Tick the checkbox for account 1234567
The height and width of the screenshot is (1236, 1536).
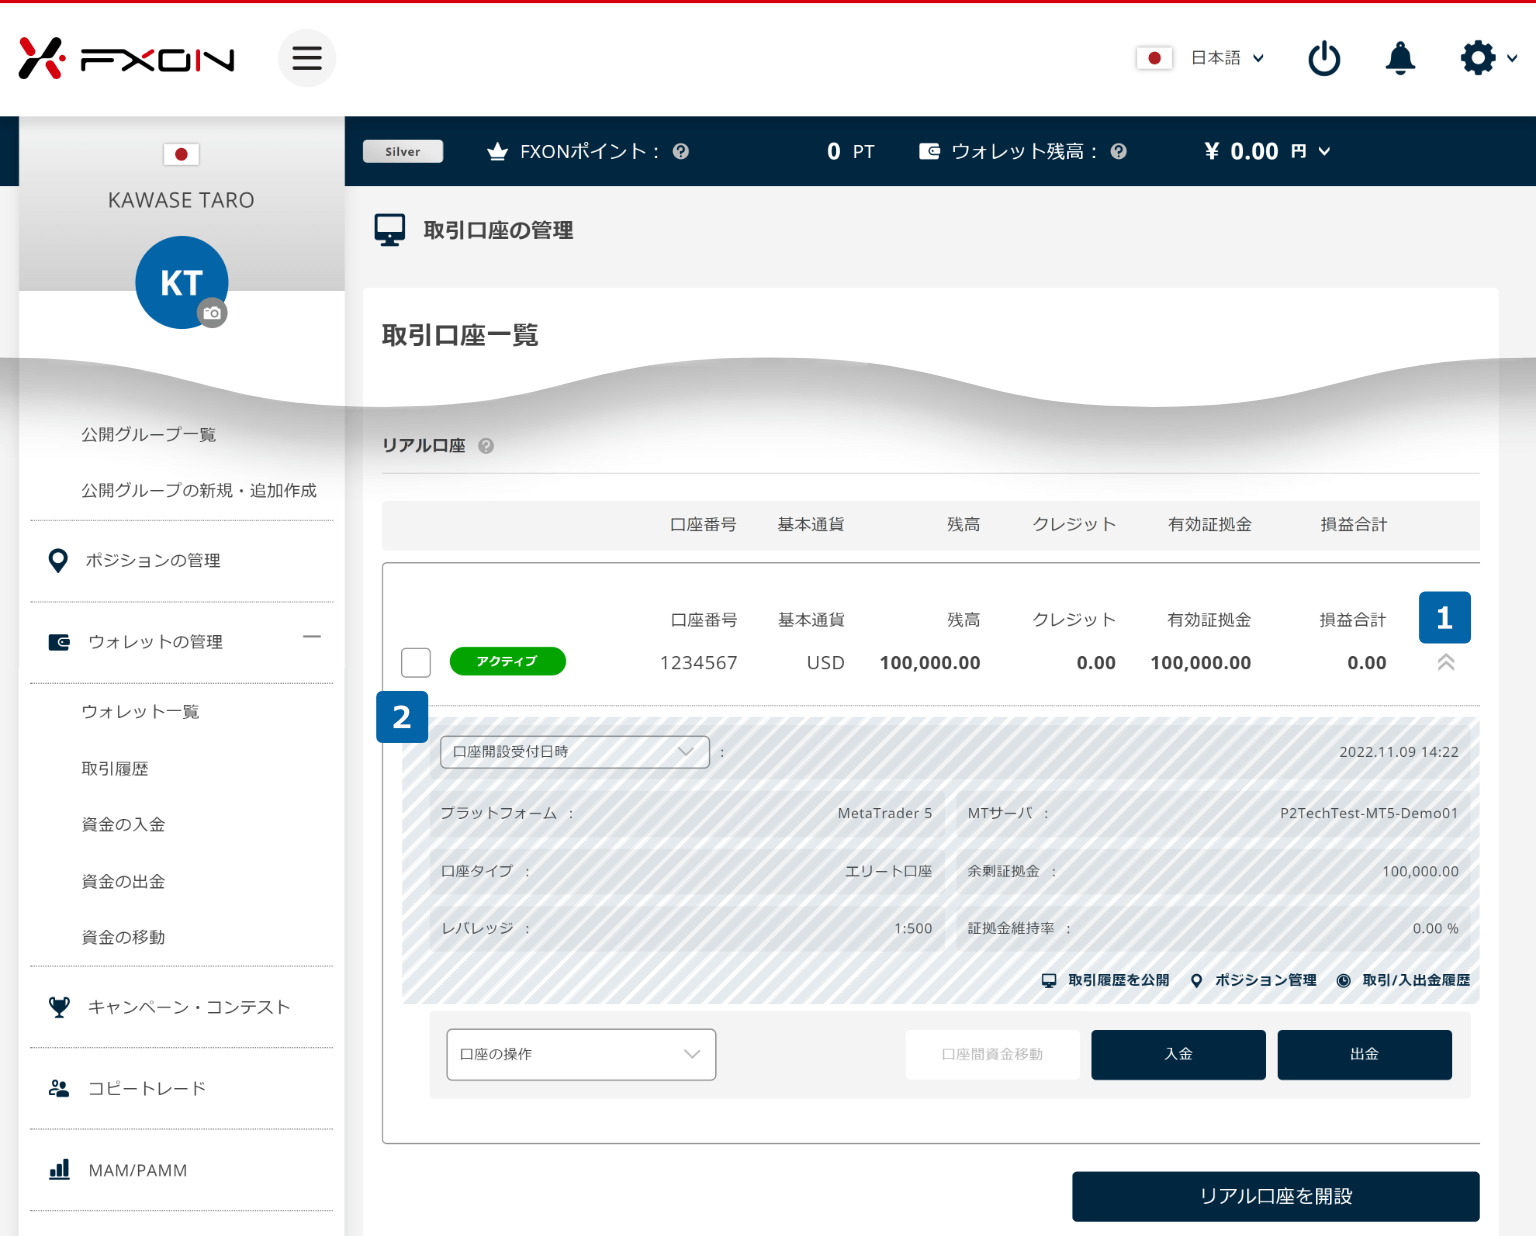[416, 662]
